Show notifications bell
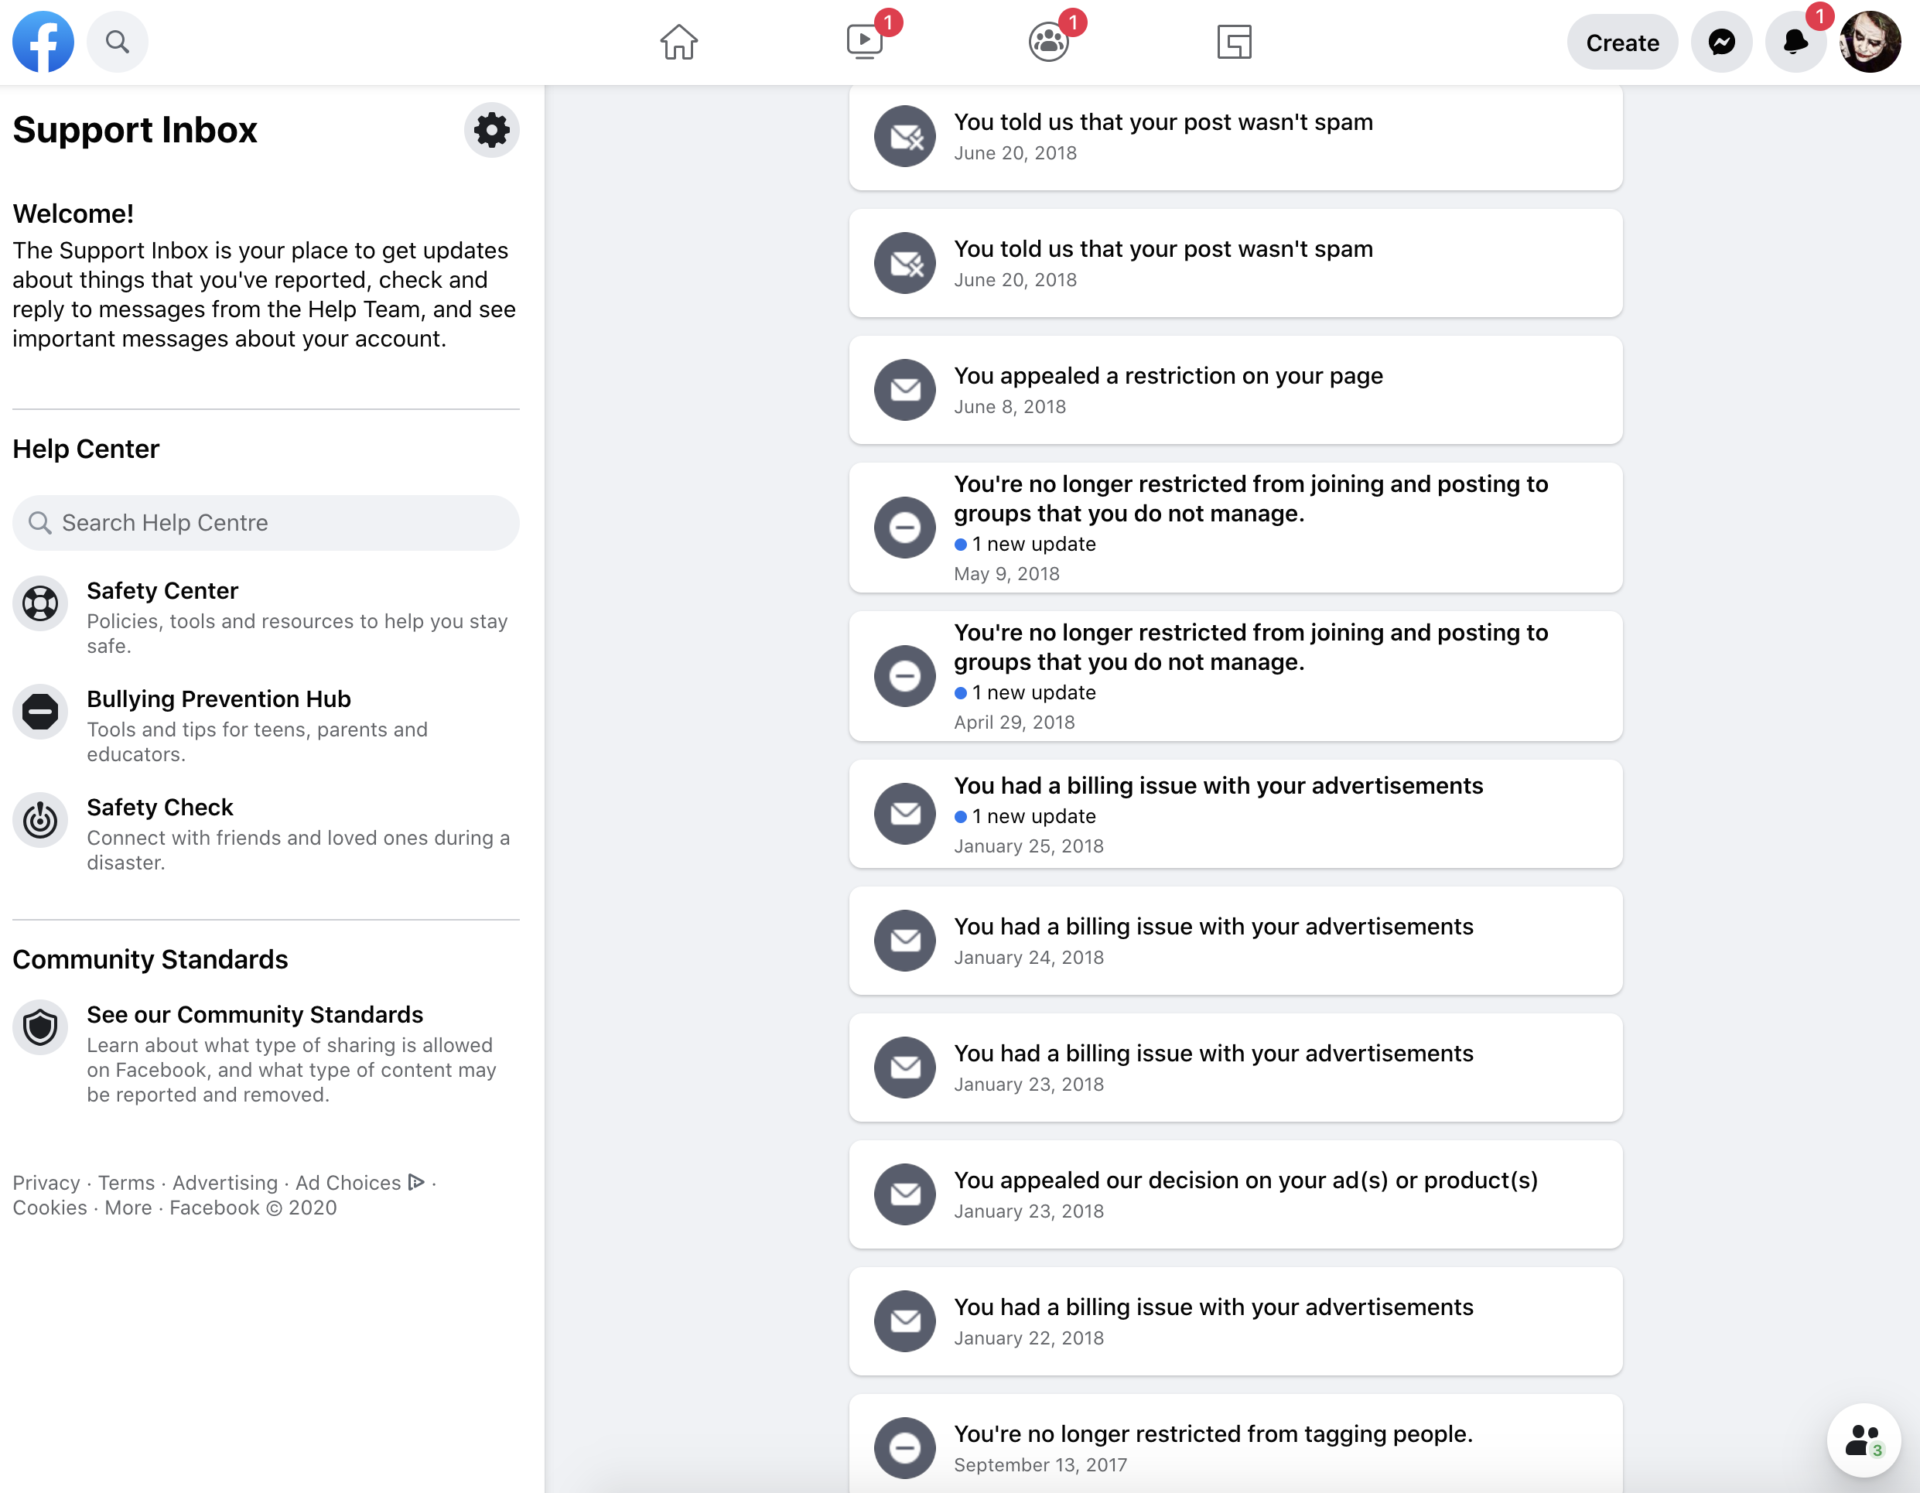This screenshot has height=1493, width=1920. click(1795, 42)
